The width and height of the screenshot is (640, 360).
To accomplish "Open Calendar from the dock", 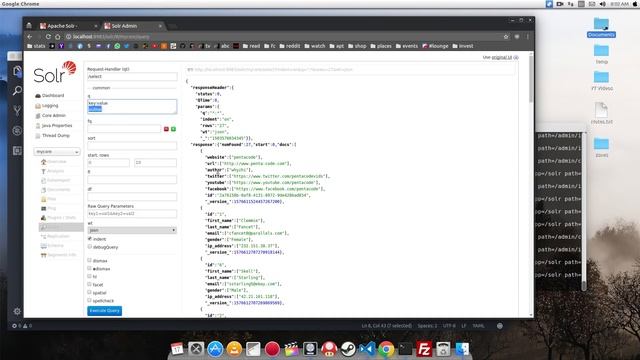I will click(177, 349).
